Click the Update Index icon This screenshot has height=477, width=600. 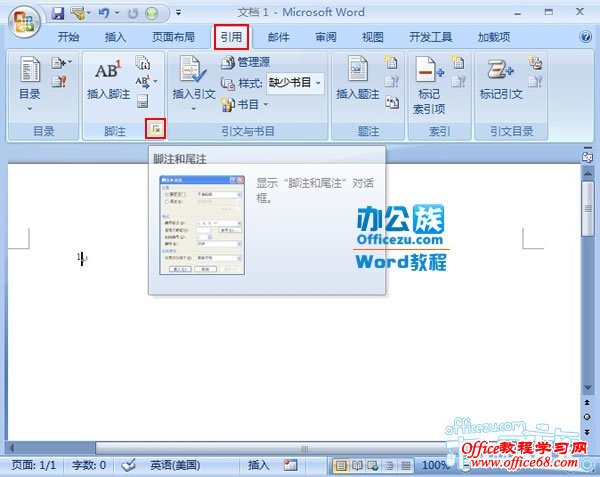tap(458, 81)
